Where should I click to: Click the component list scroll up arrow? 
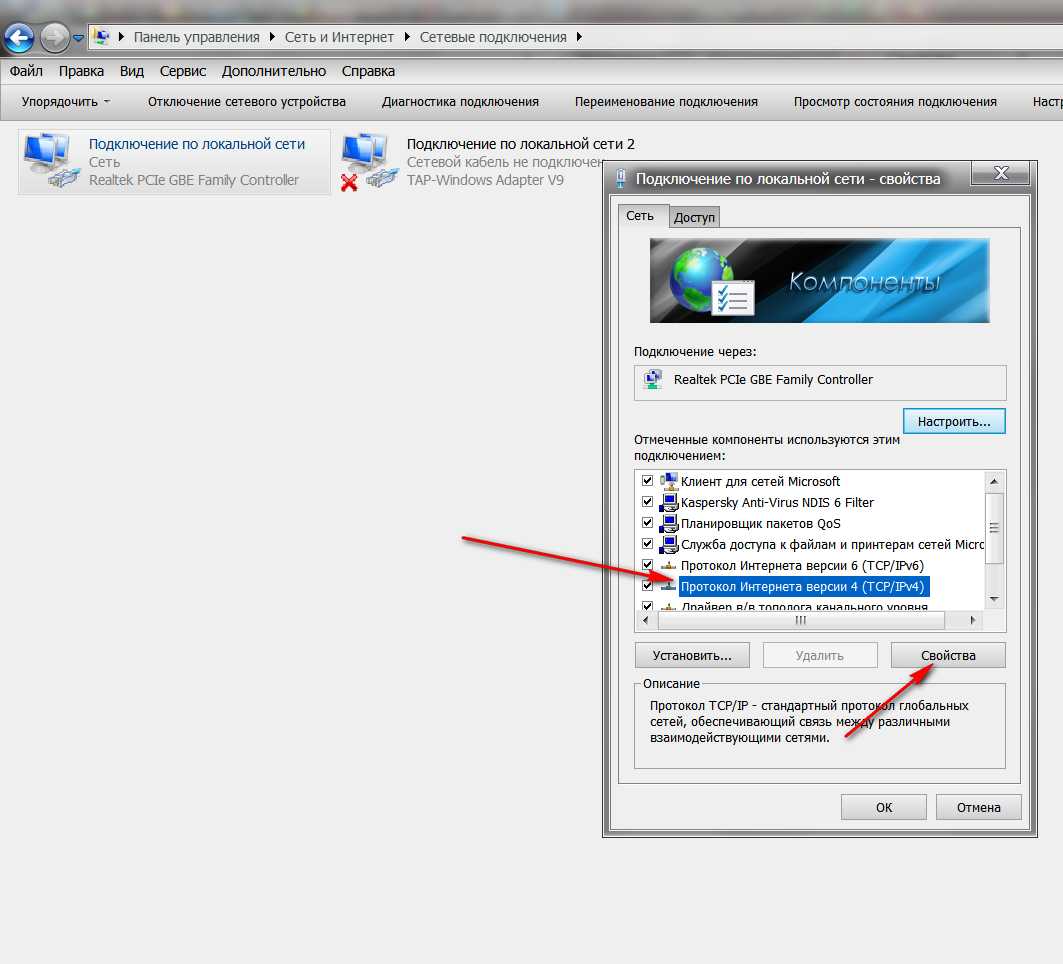993,481
